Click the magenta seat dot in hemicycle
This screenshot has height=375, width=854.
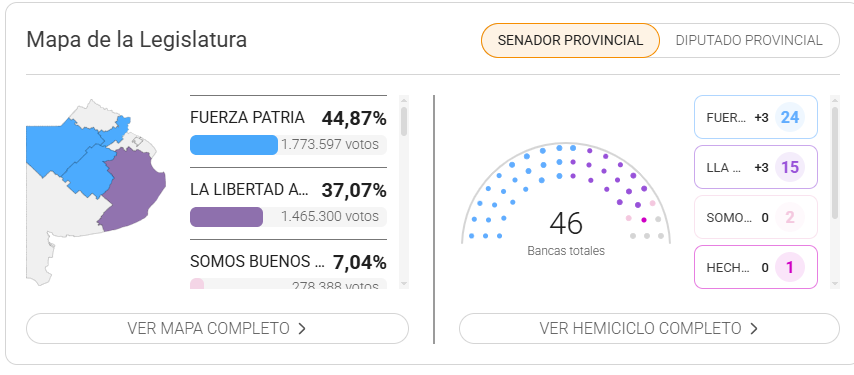point(644,220)
